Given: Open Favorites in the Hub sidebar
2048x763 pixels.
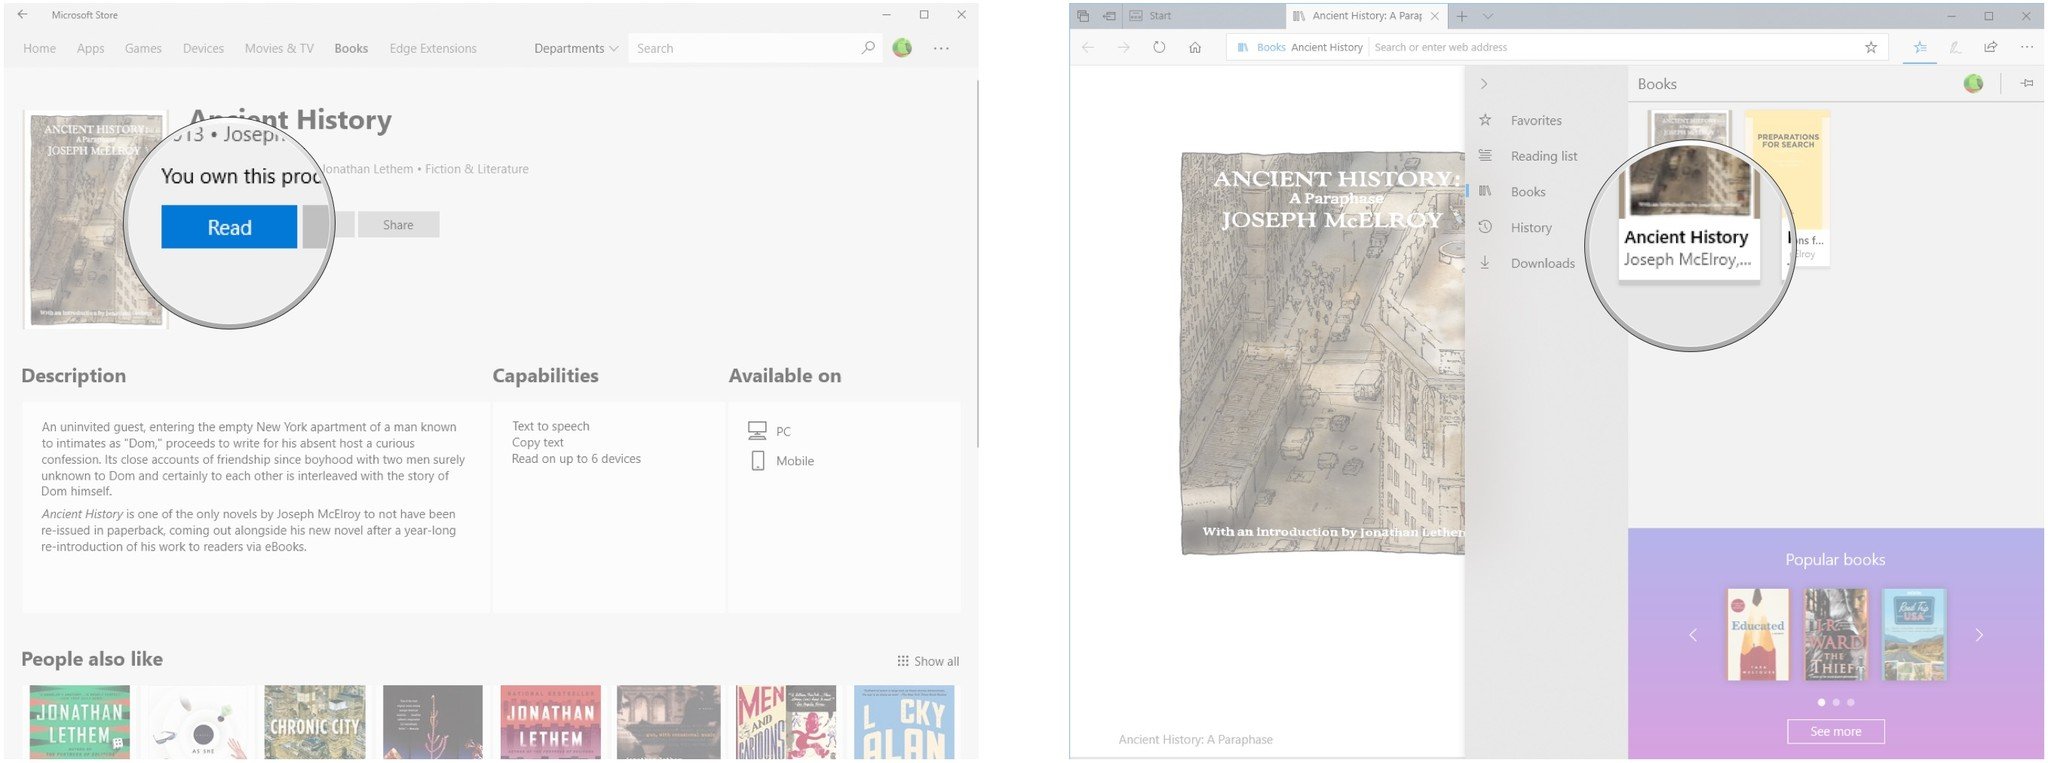Looking at the screenshot, I should (x=1536, y=120).
